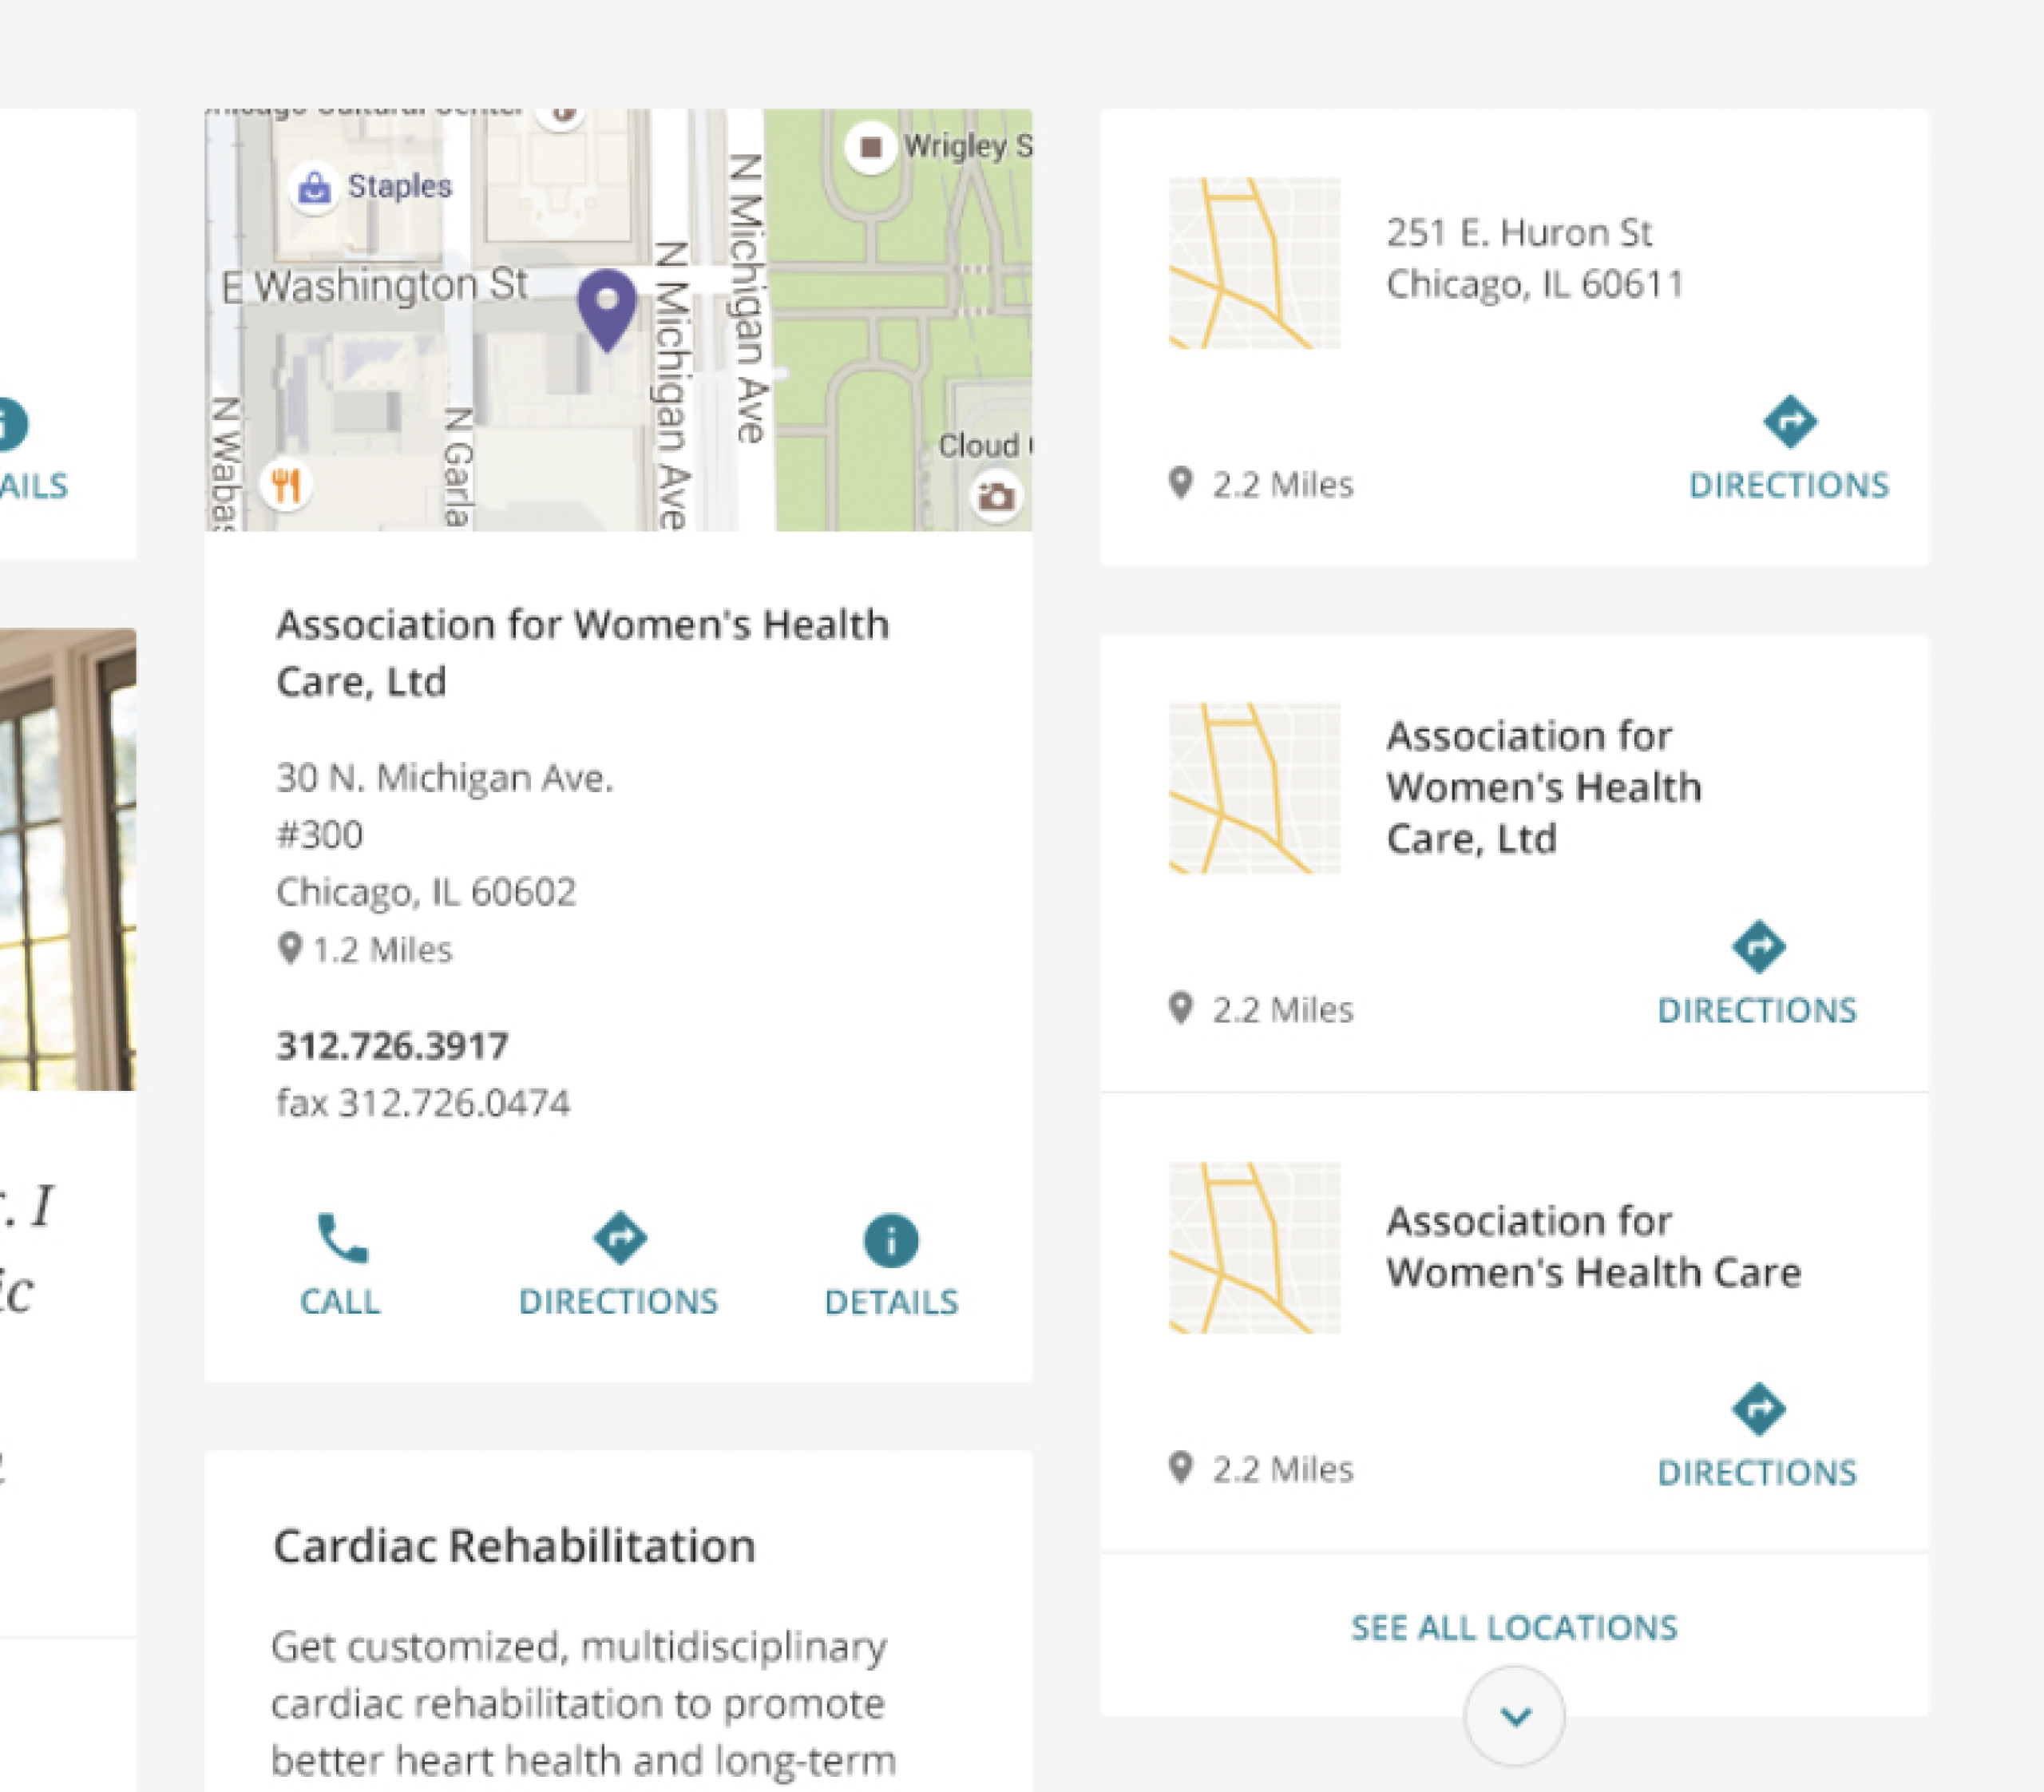Expand locations with the chevron down button
The width and height of the screenshot is (2044, 1792).
click(1514, 1716)
